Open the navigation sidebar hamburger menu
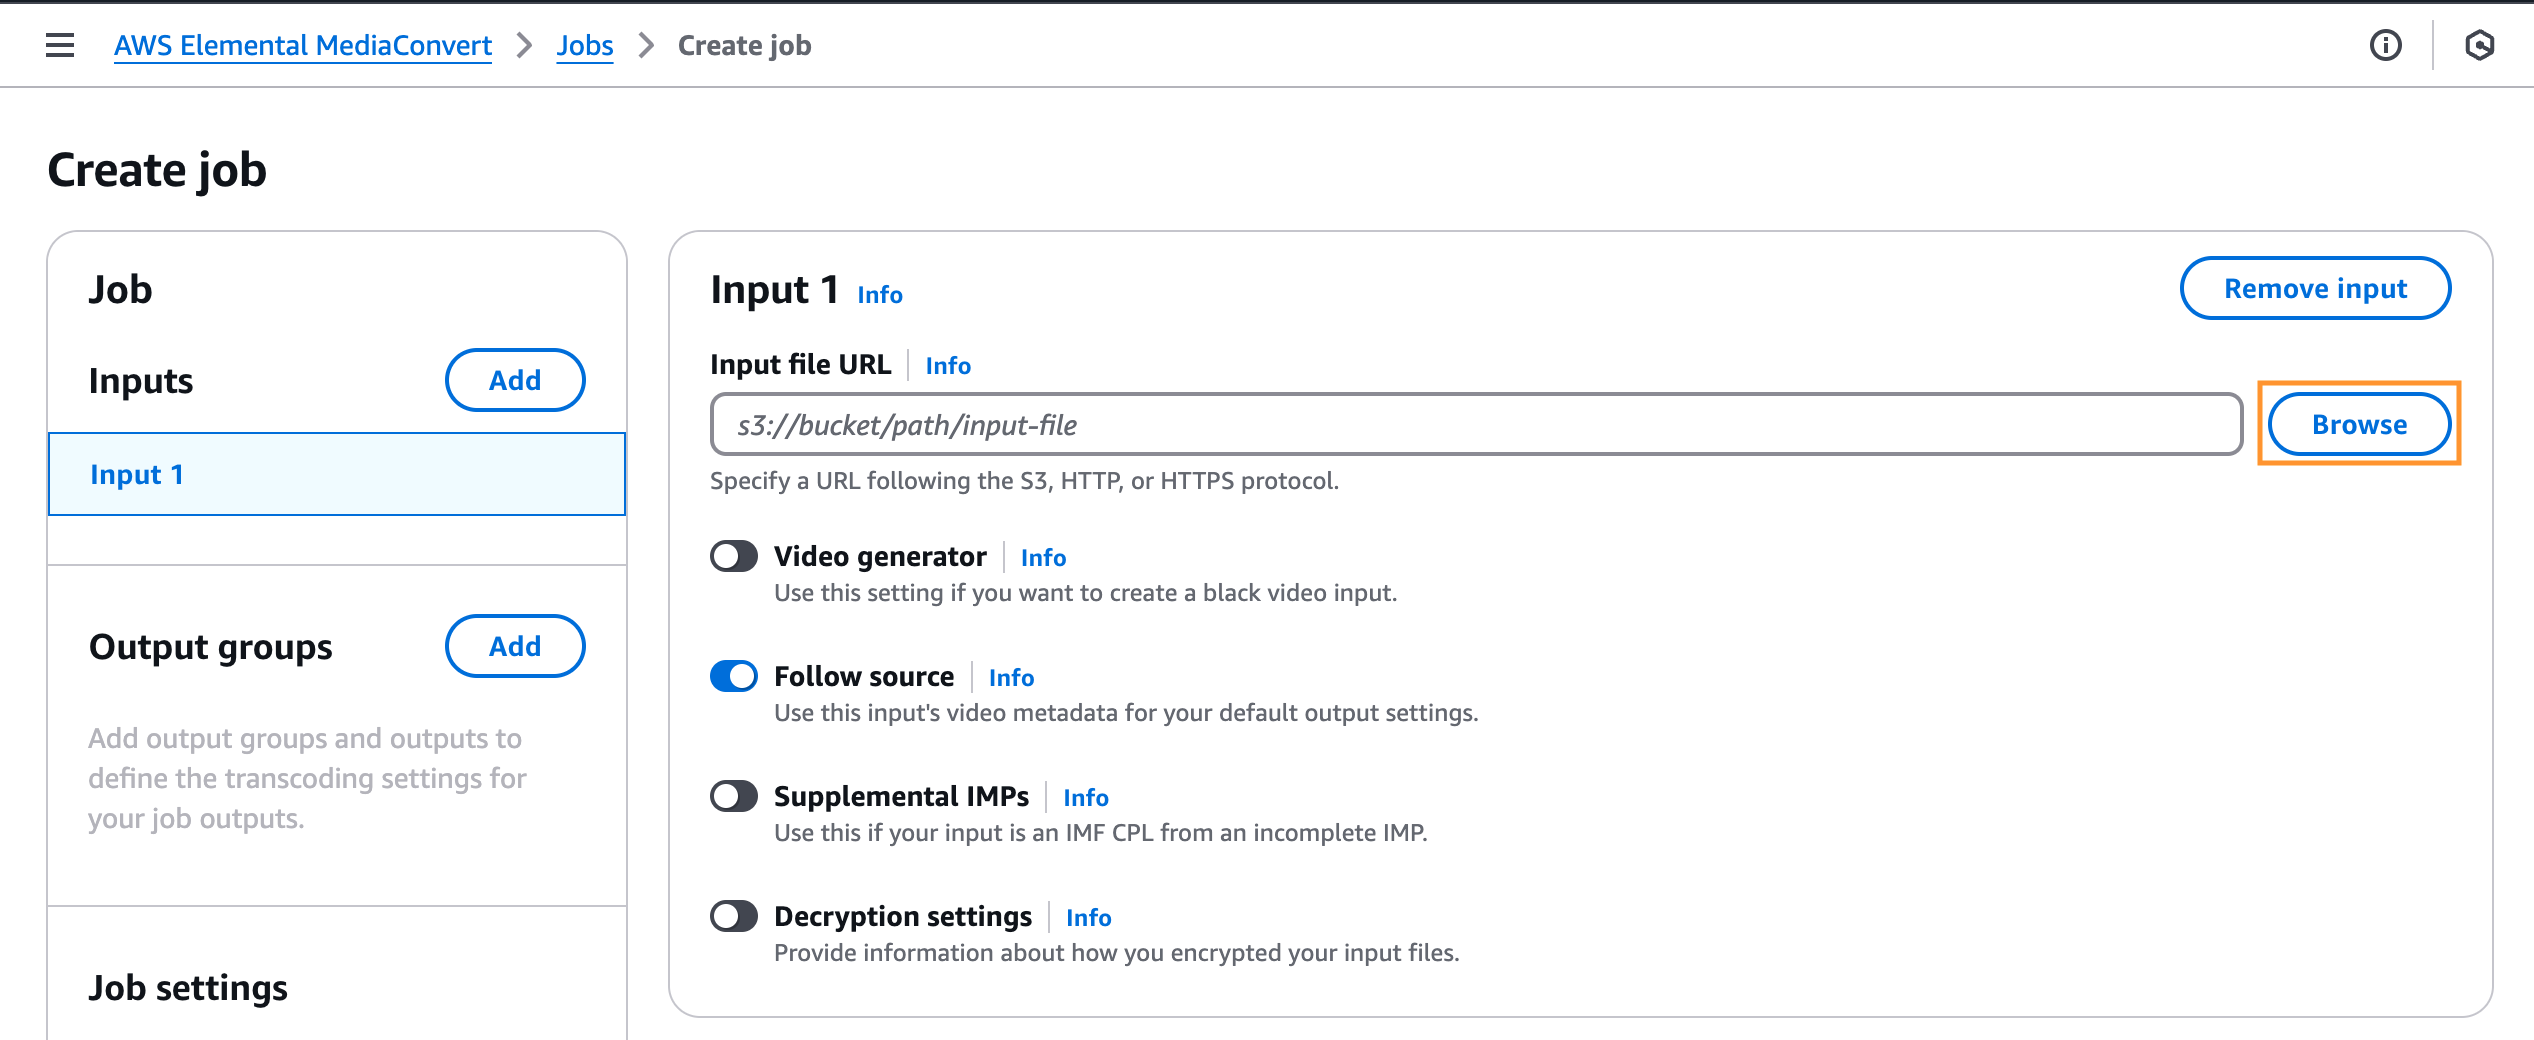The width and height of the screenshot is (2534, 1040). coord(60,45)
